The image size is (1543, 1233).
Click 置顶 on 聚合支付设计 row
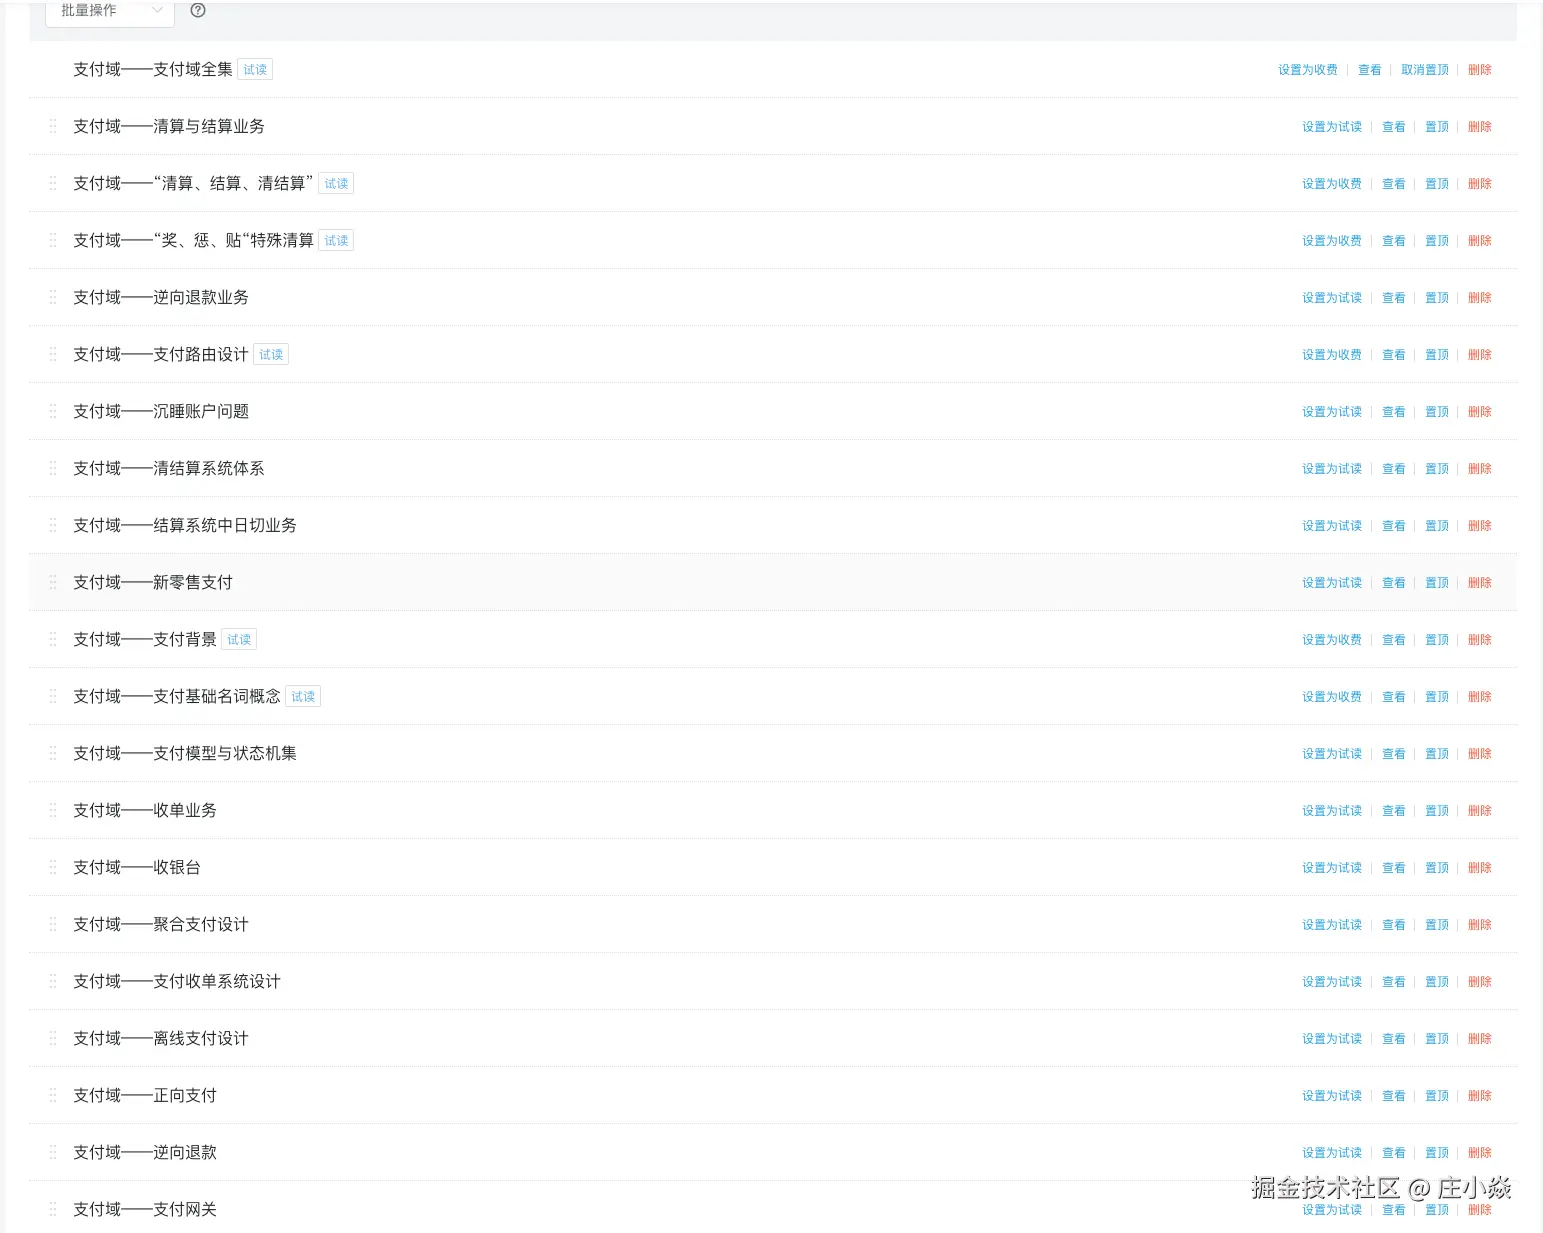point(1436,924)
